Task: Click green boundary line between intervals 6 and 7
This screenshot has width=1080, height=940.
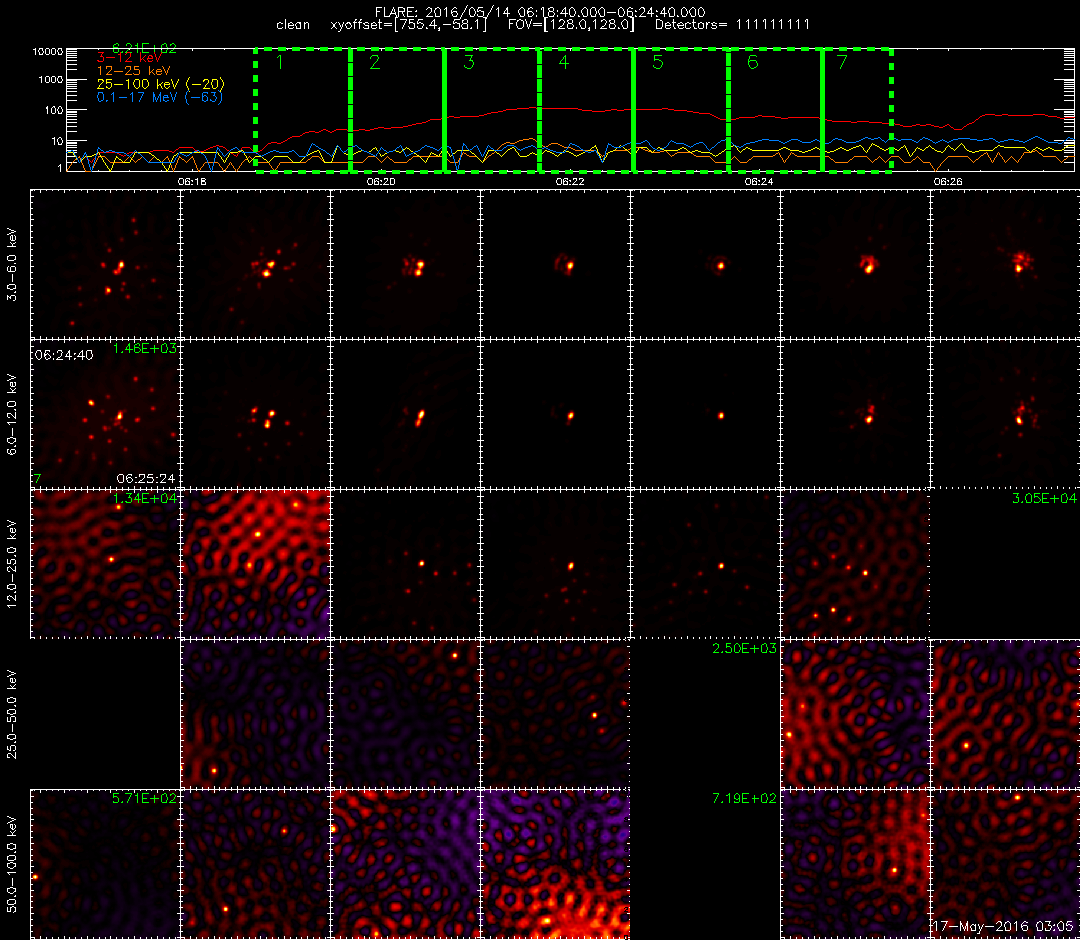Action: coord(822,110)
